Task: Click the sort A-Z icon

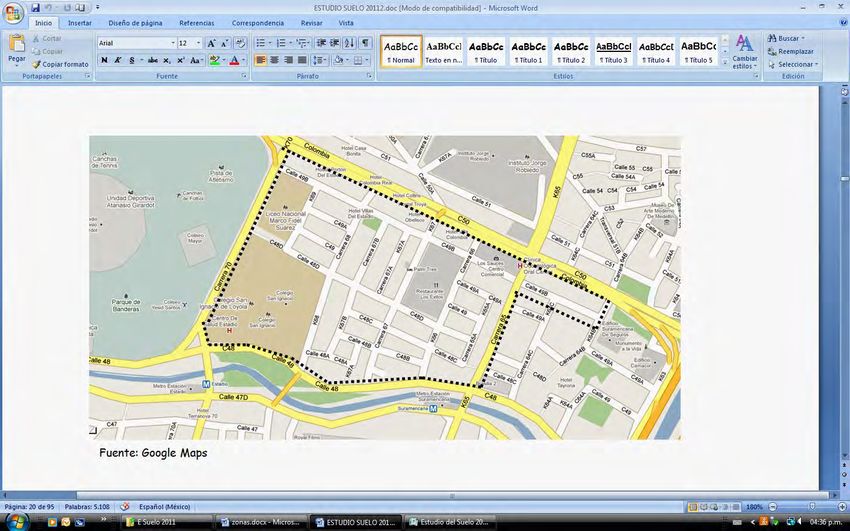Action: (x=349, y=43)
